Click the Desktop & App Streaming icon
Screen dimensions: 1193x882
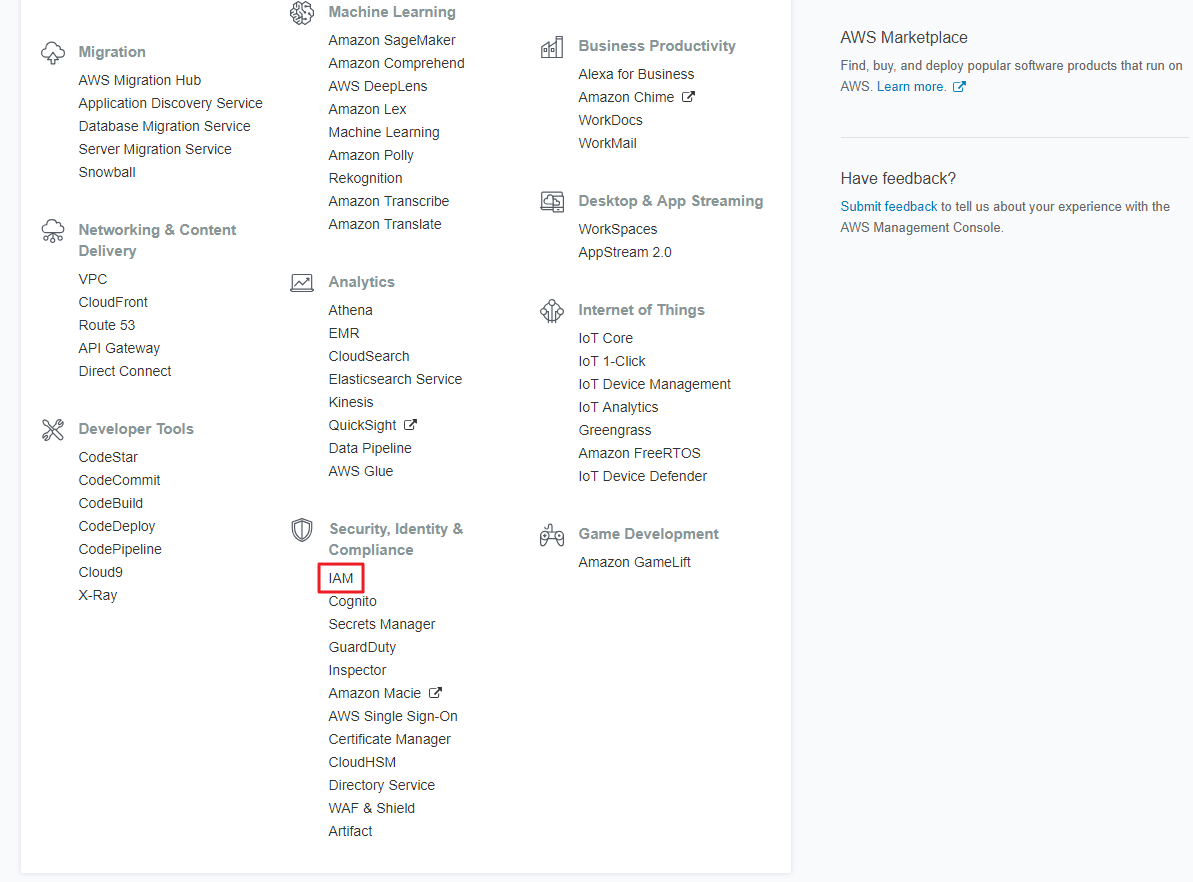click(x=552, y=202)
